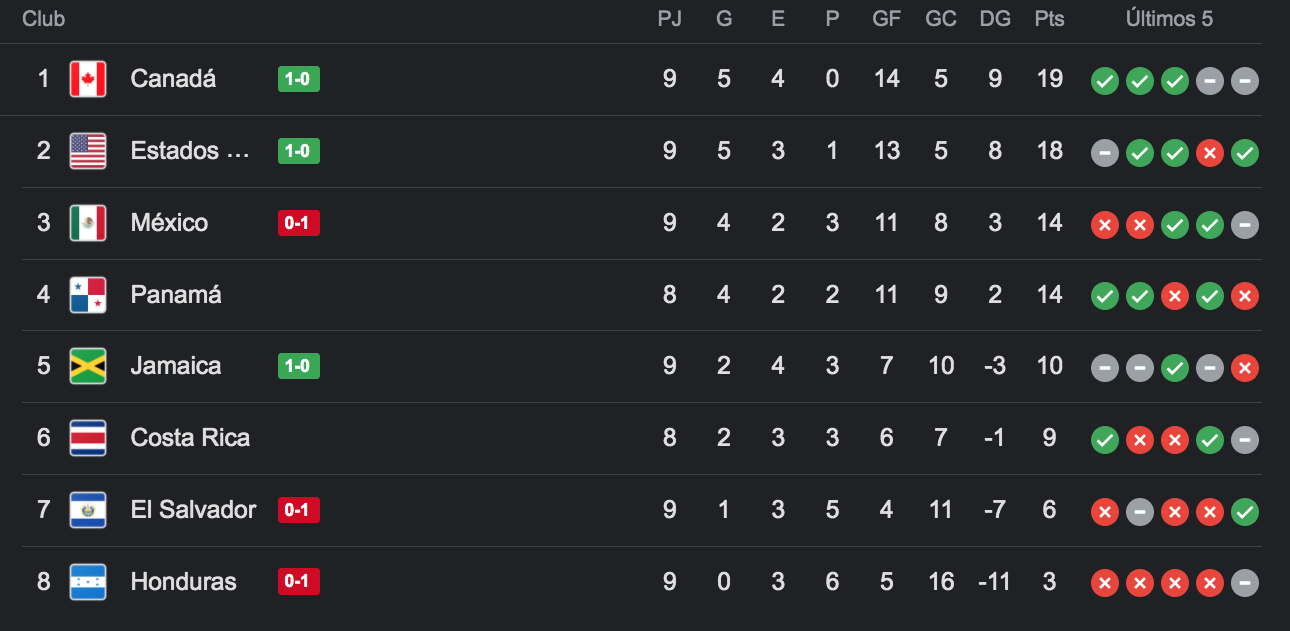Click the Panamá flag icon
This screenshot has height=631, width=1290.
pos(88,294)
